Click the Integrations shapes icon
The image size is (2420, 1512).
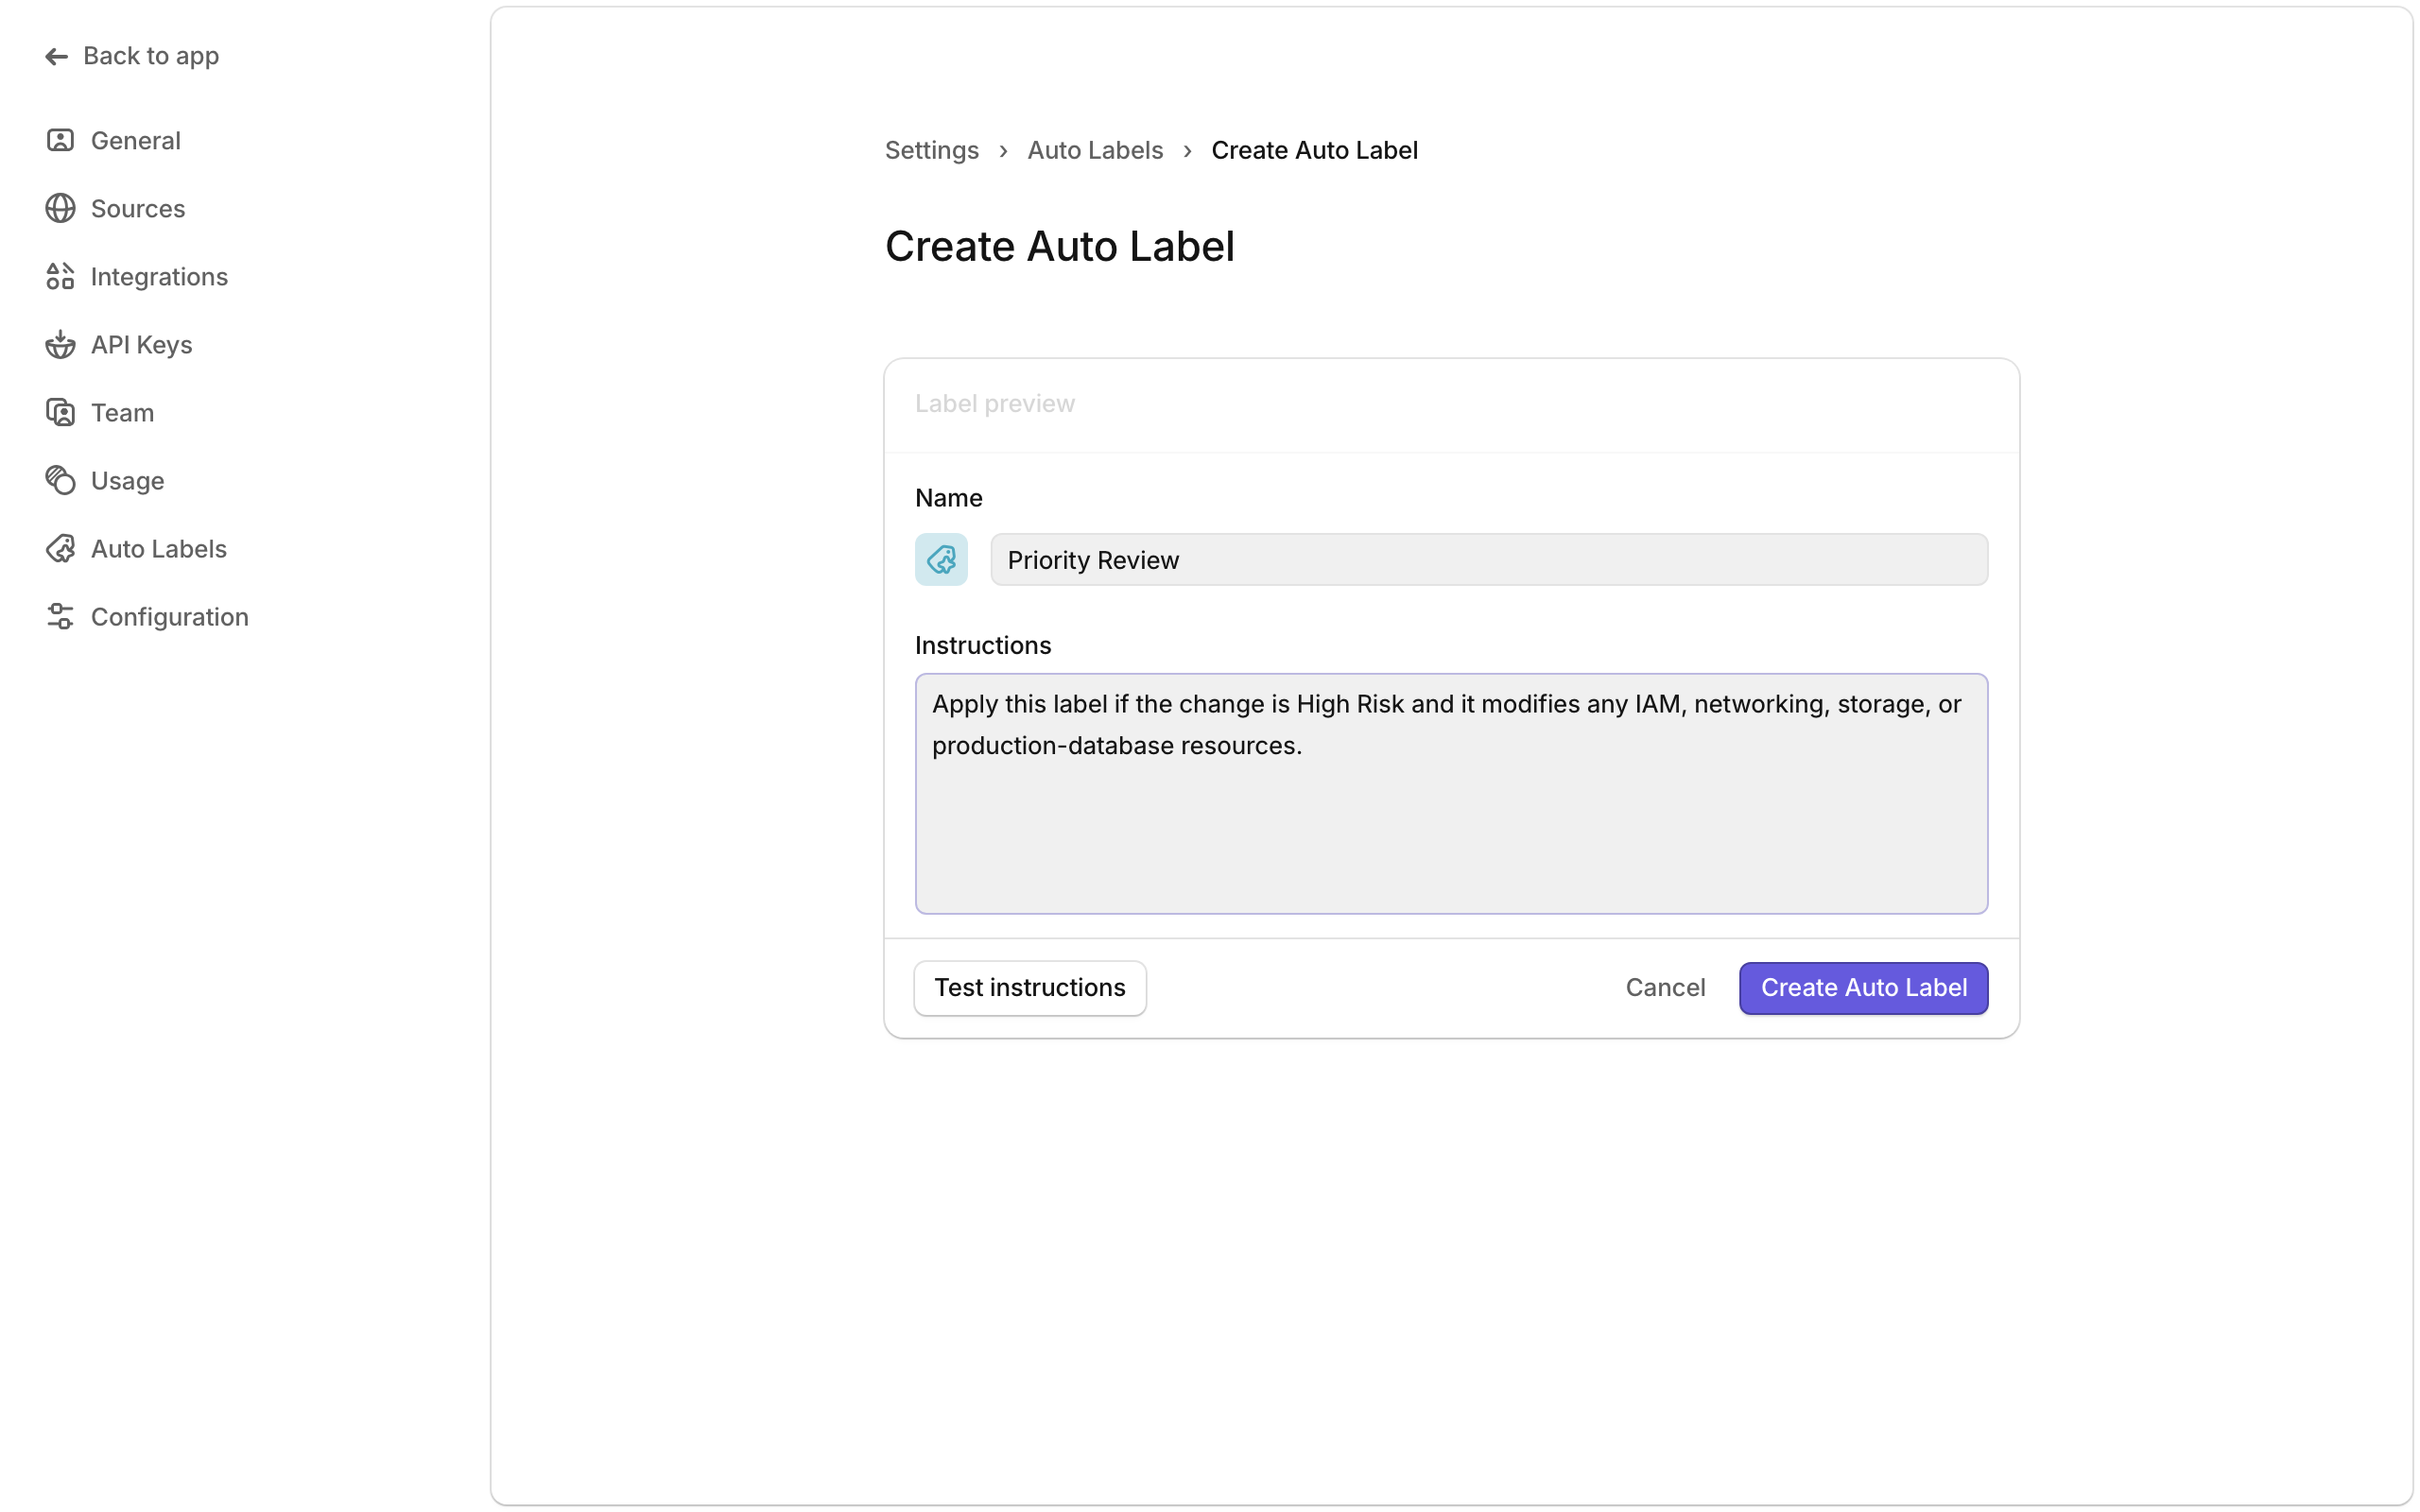[60, 277]
